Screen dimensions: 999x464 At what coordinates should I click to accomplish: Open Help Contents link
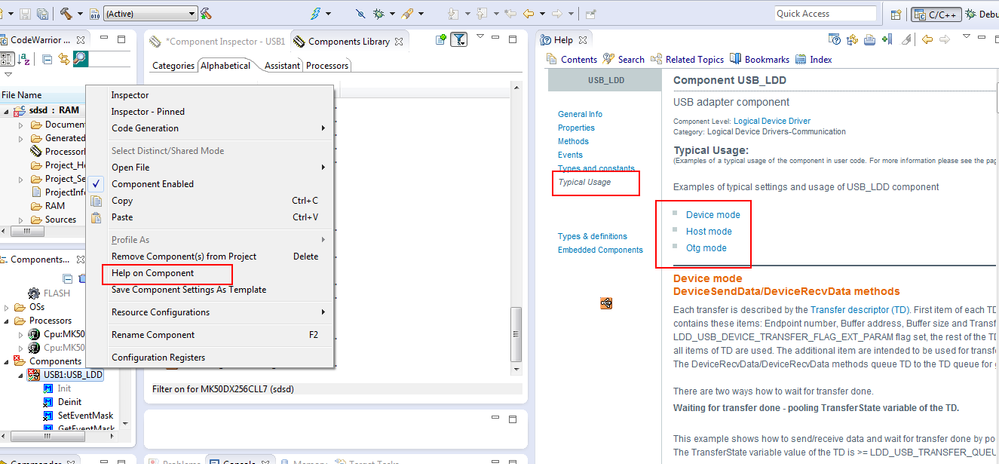coord(572,59)
